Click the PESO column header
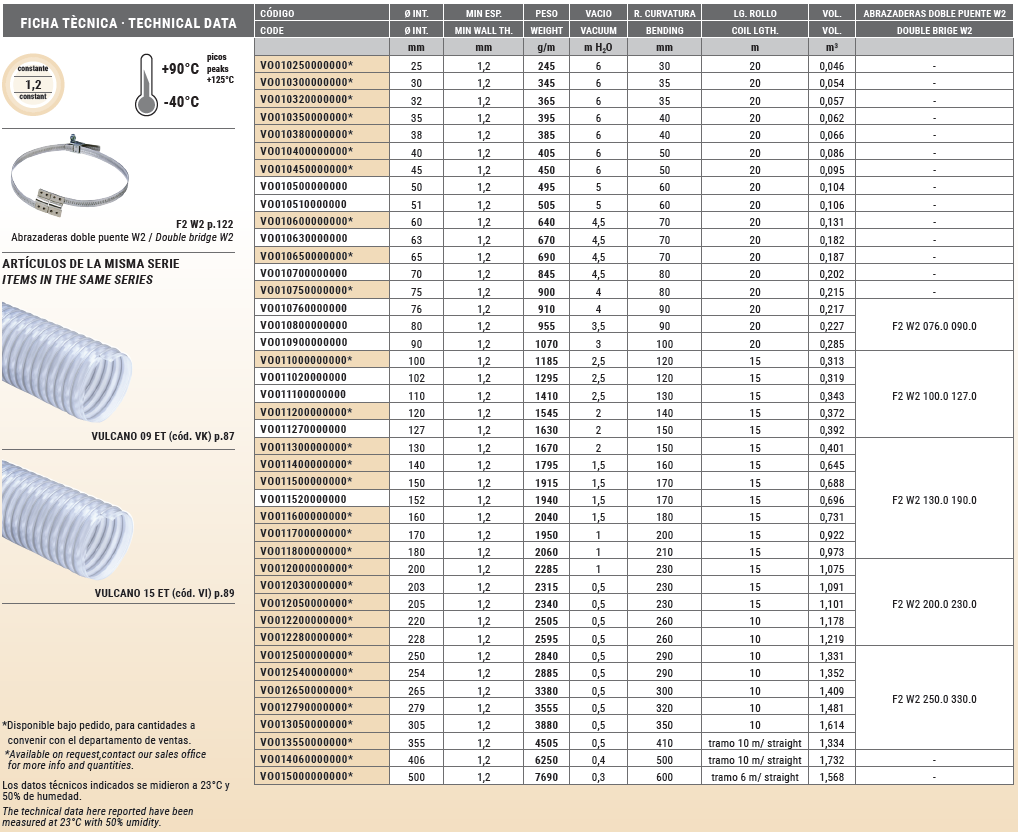The height and width of the screenshot is (832, 1018). coord(545,13)
